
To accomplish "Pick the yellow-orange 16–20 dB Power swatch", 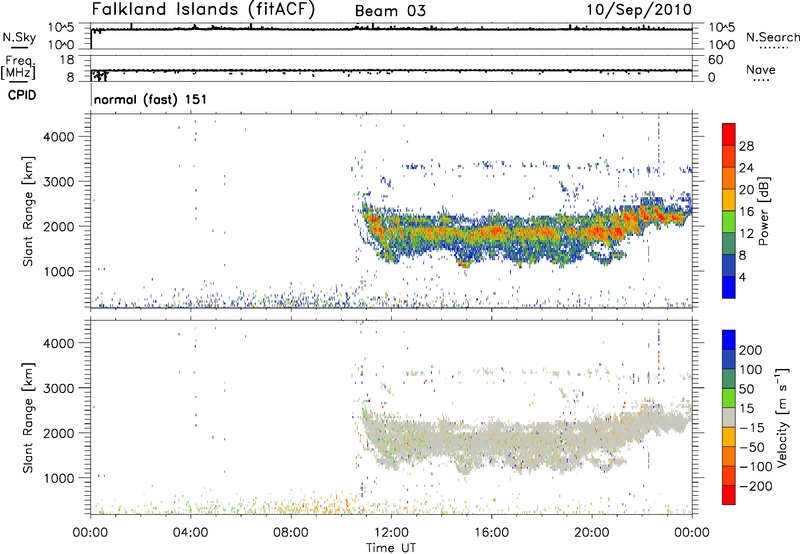I will (729, 200).
